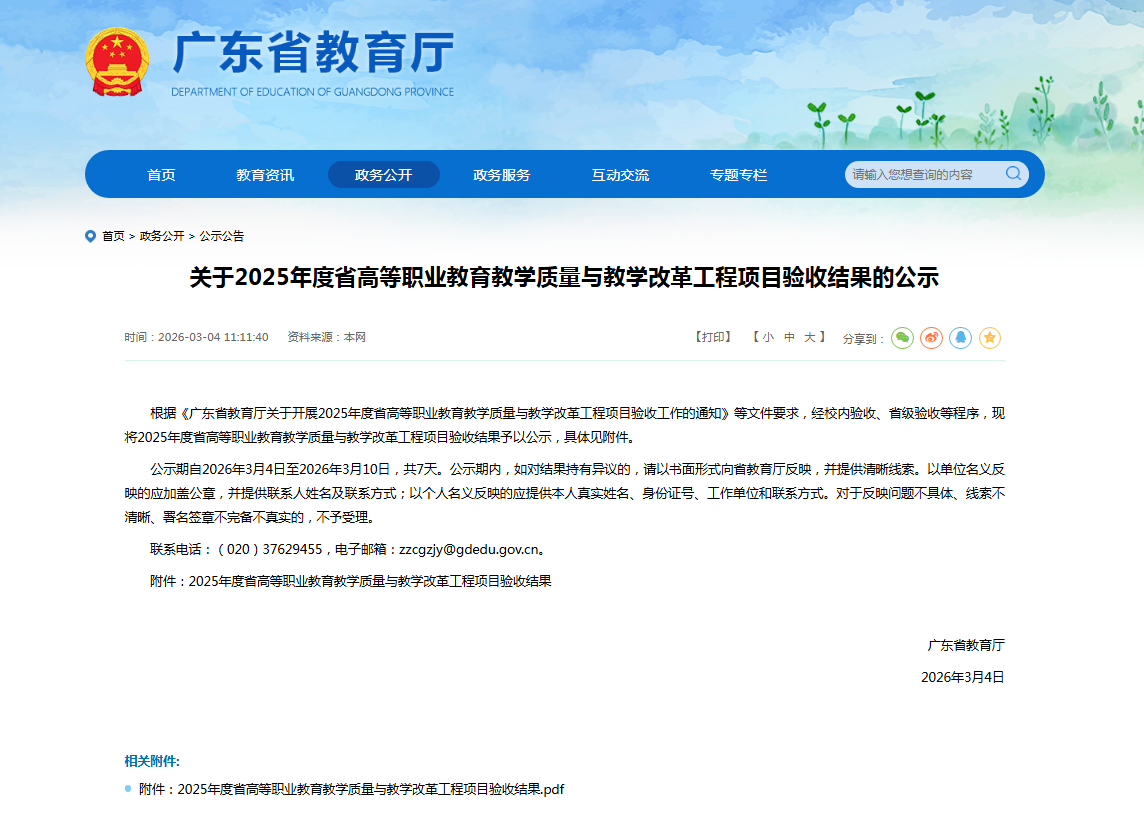Click the breadcrumb location pin icon

click(x=91, y=236)
